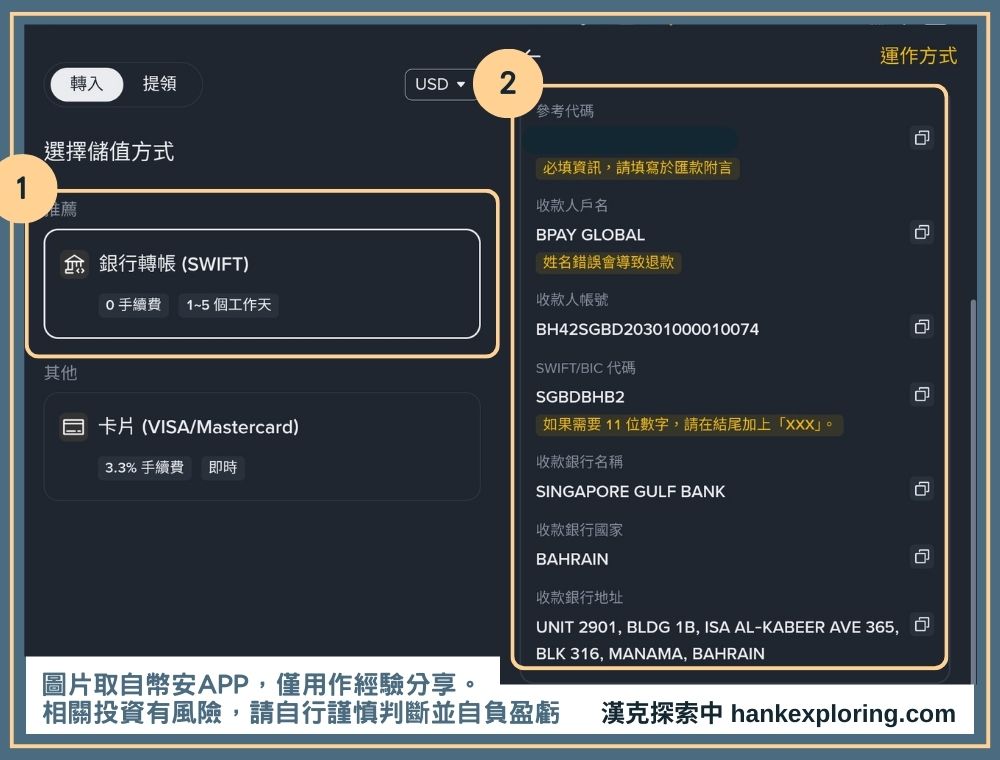
Task: Click the card icon on VISA/Mastercard option
Action: pyautogui.click(x=74, y=426)
